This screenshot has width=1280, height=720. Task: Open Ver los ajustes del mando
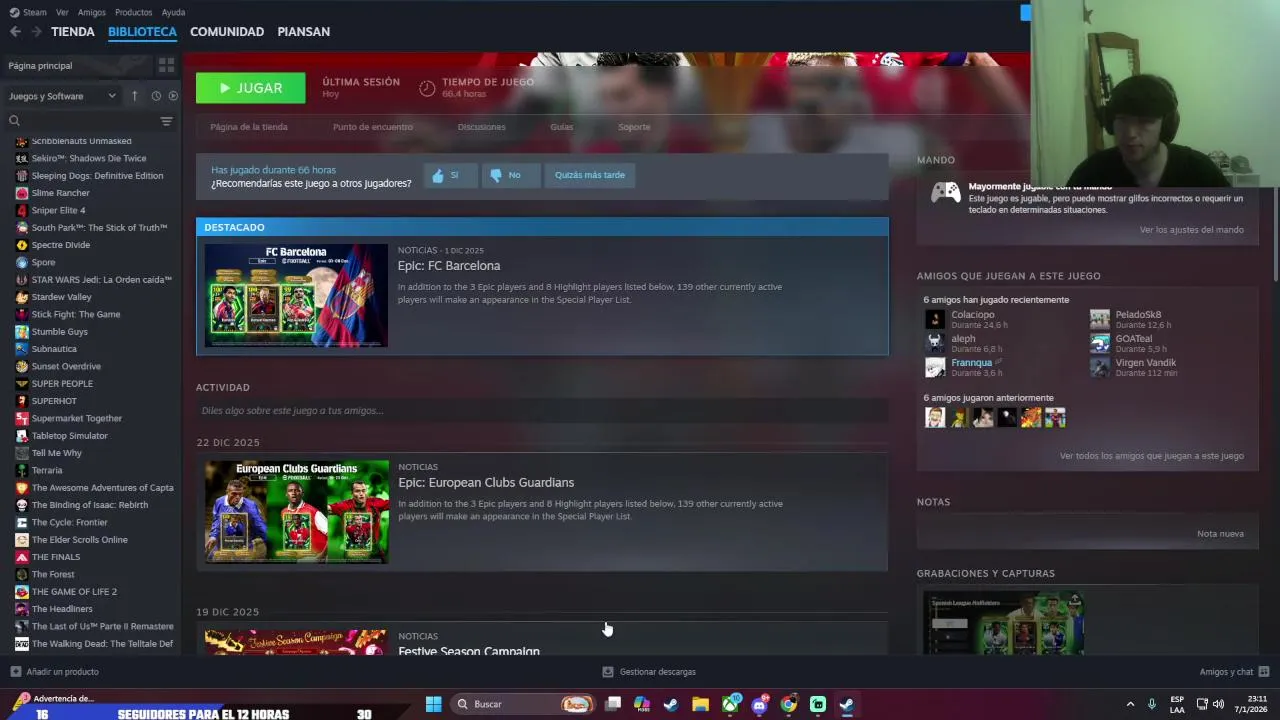coord(1191,230)
